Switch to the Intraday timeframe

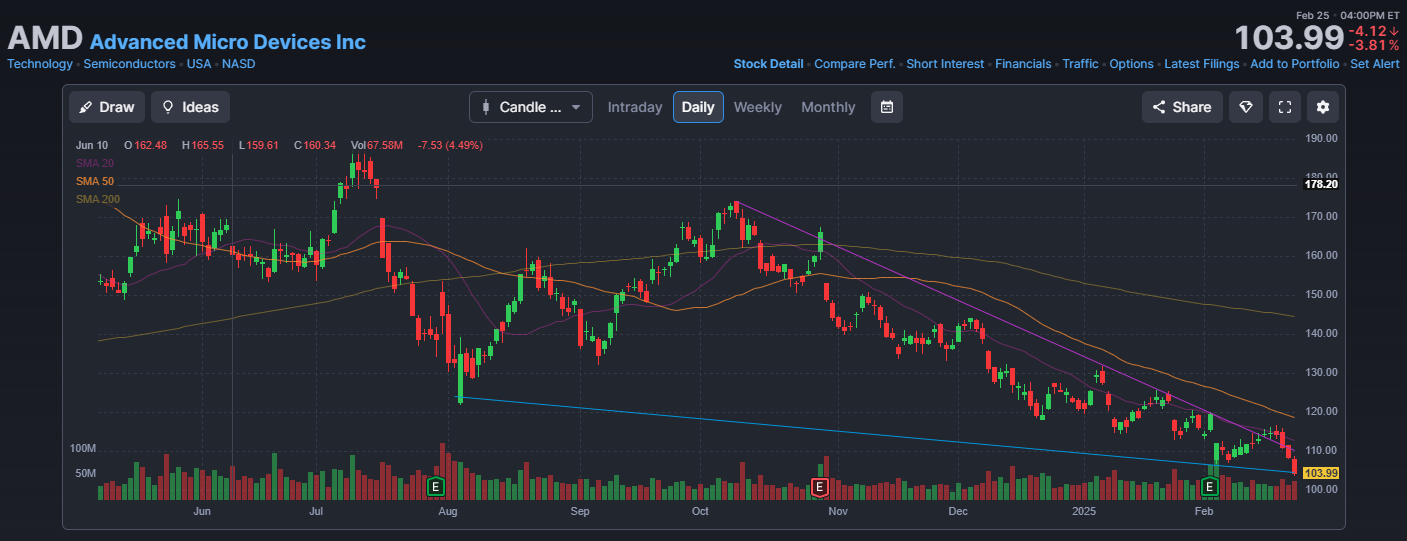(x=635, y=107)
